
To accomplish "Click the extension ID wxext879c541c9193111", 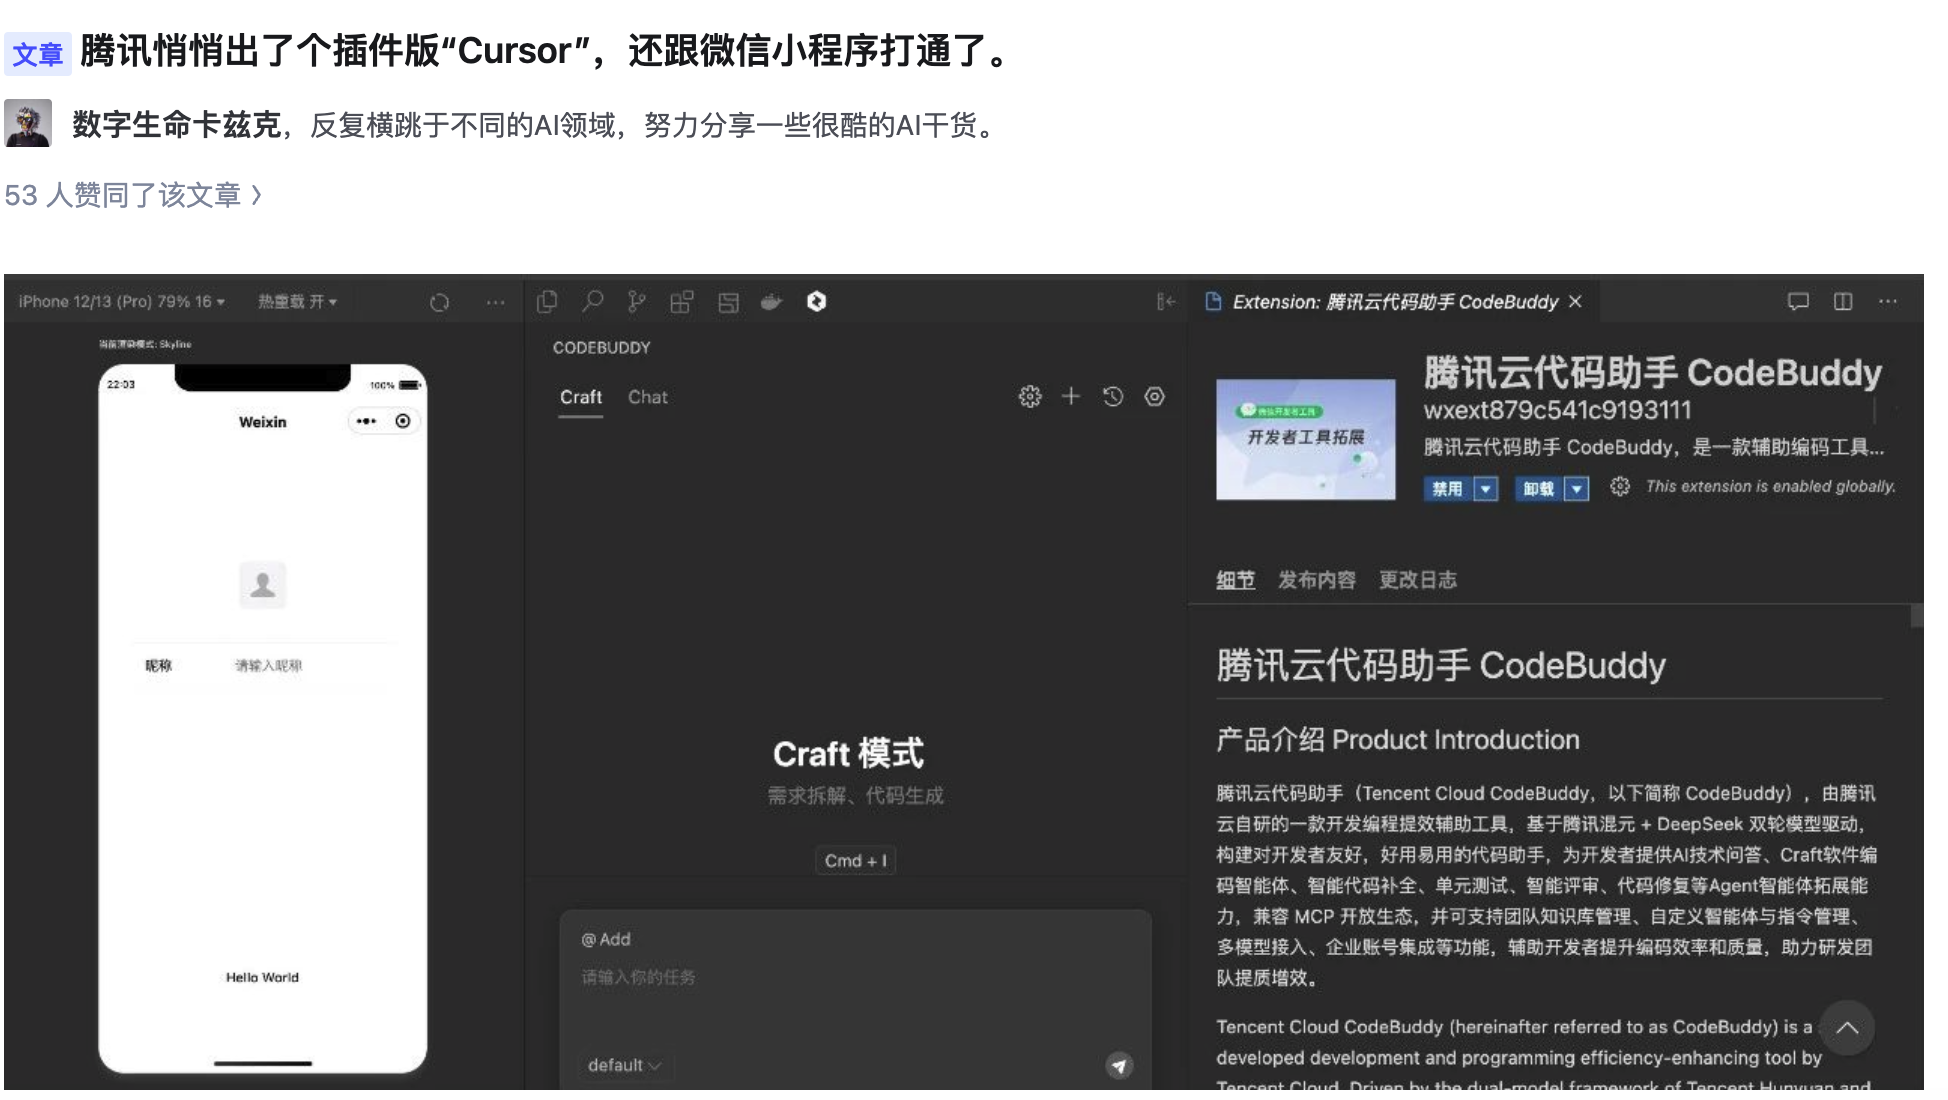I will [1557, 410].
